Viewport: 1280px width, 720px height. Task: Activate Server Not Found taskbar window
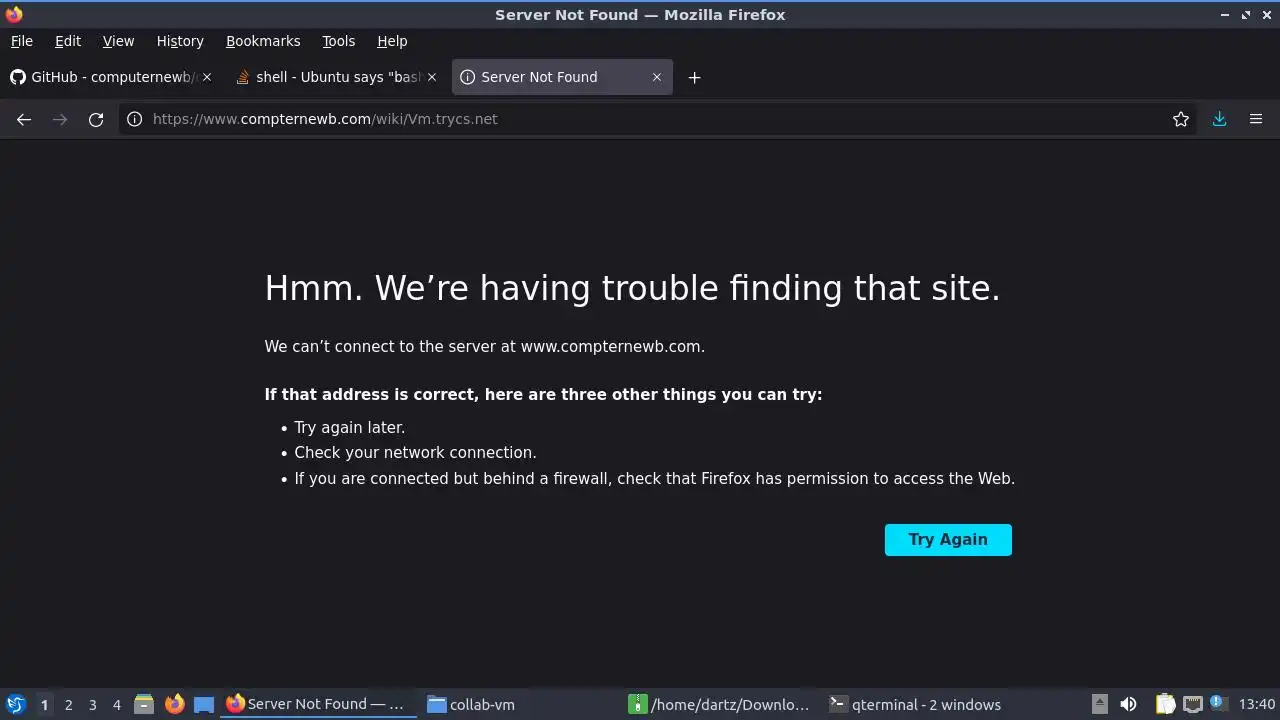tap(316, 704)
